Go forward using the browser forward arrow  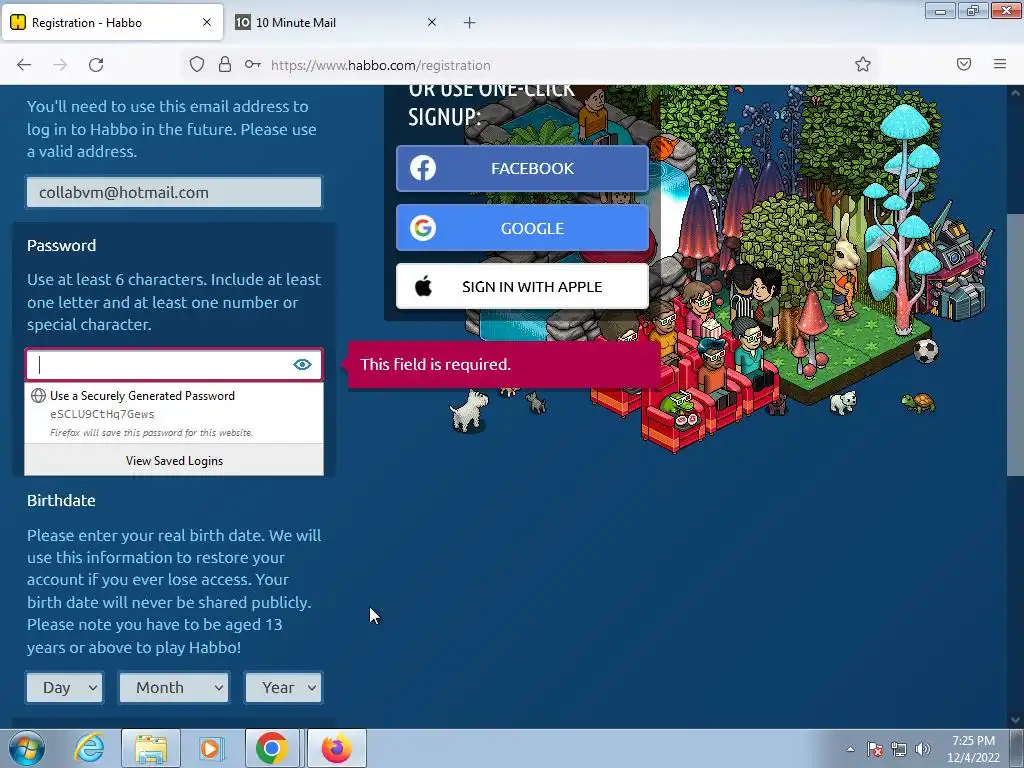coord(60,65)
